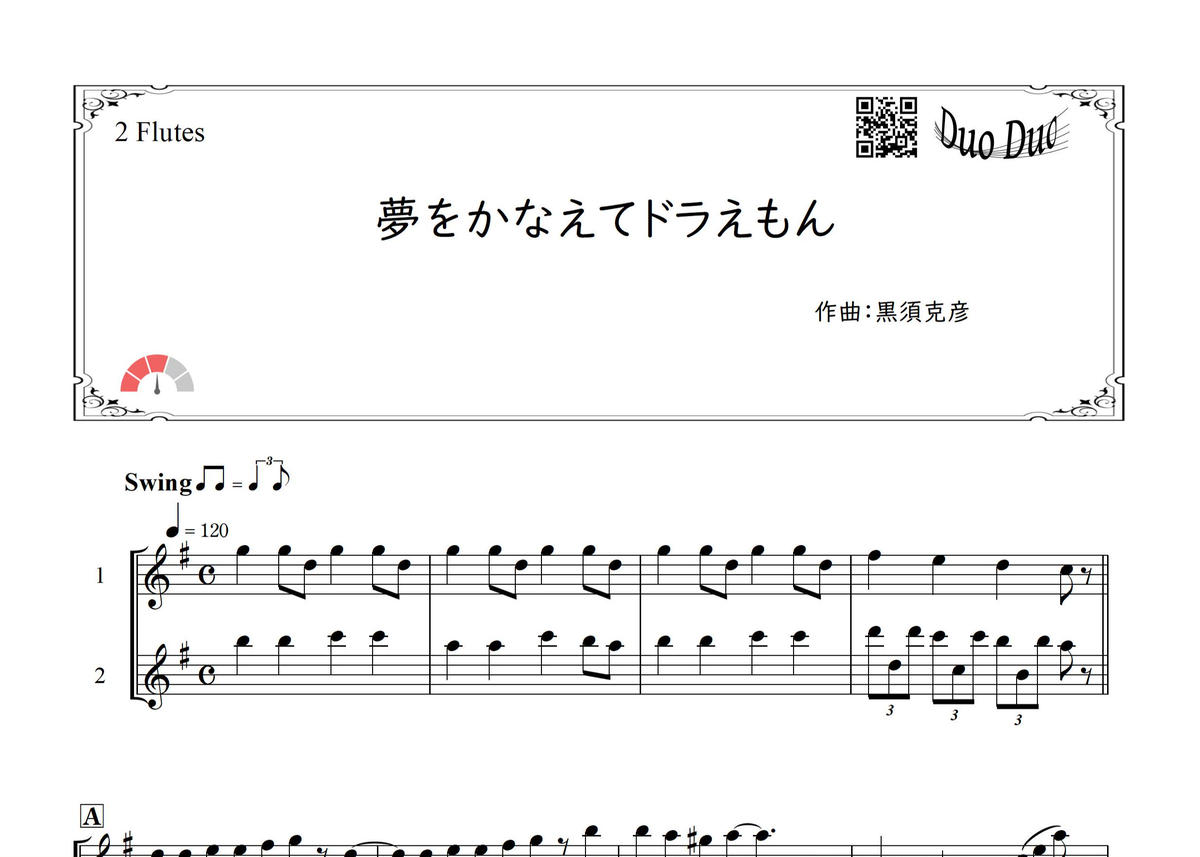
Task: Click the eighth rest ending staff 1
Action: tap(1086, 575)
